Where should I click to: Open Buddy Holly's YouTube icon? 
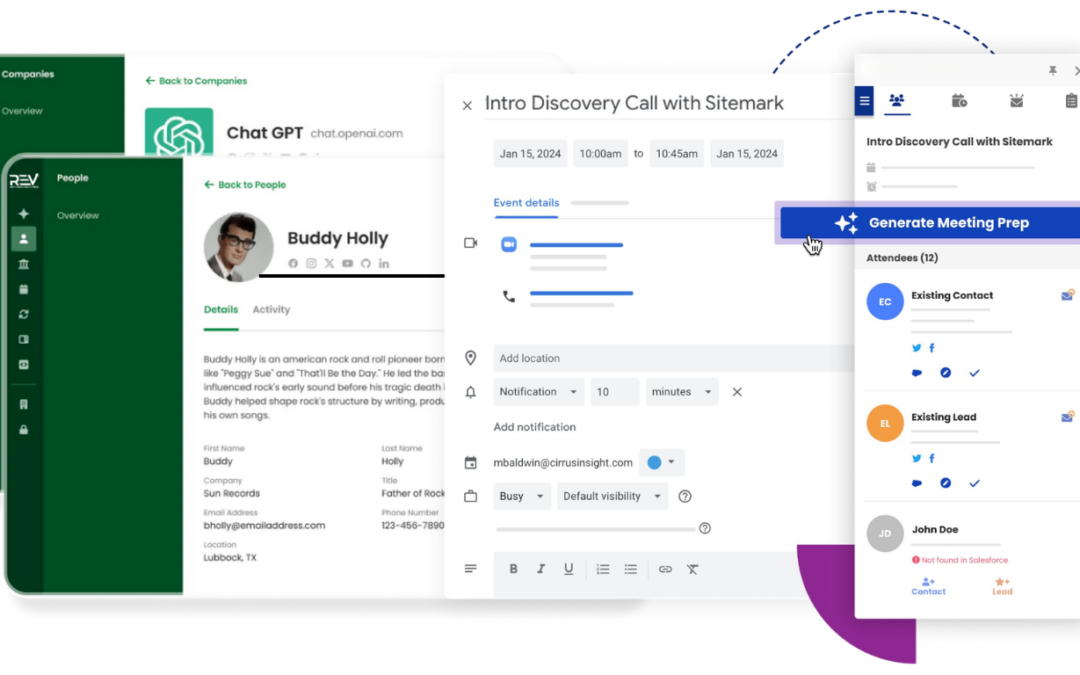(347, 263)
